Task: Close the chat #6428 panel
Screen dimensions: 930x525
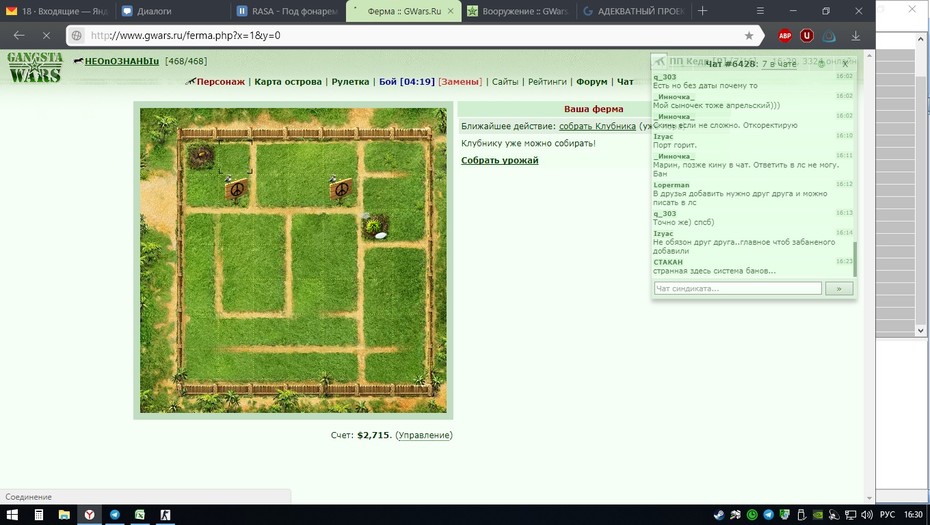Action: (x=845, y=63)
